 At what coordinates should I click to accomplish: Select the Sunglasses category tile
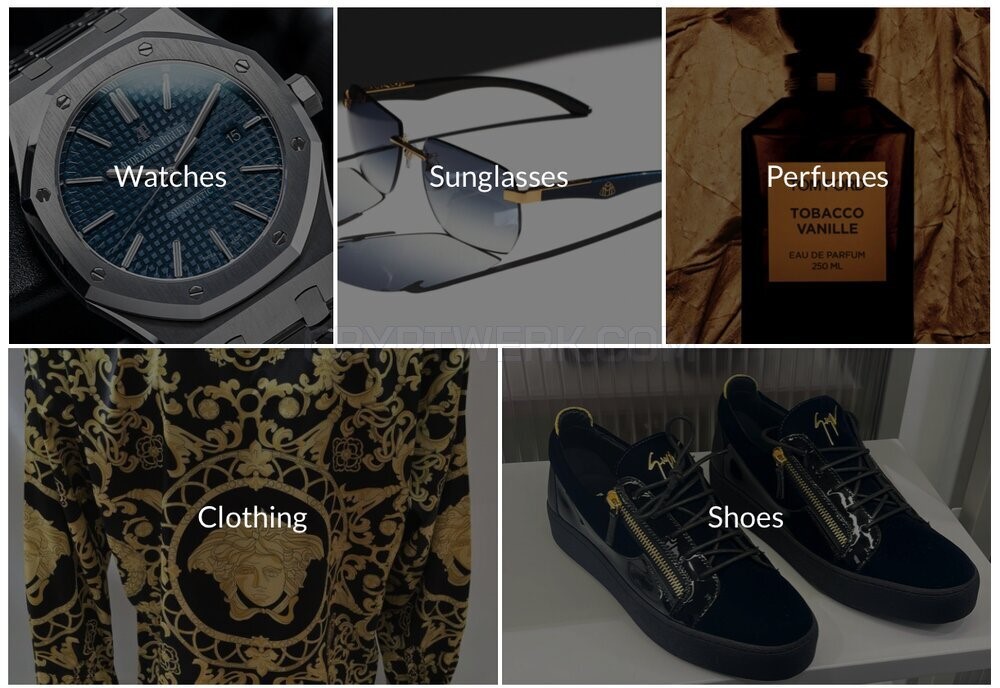point(499,175)
